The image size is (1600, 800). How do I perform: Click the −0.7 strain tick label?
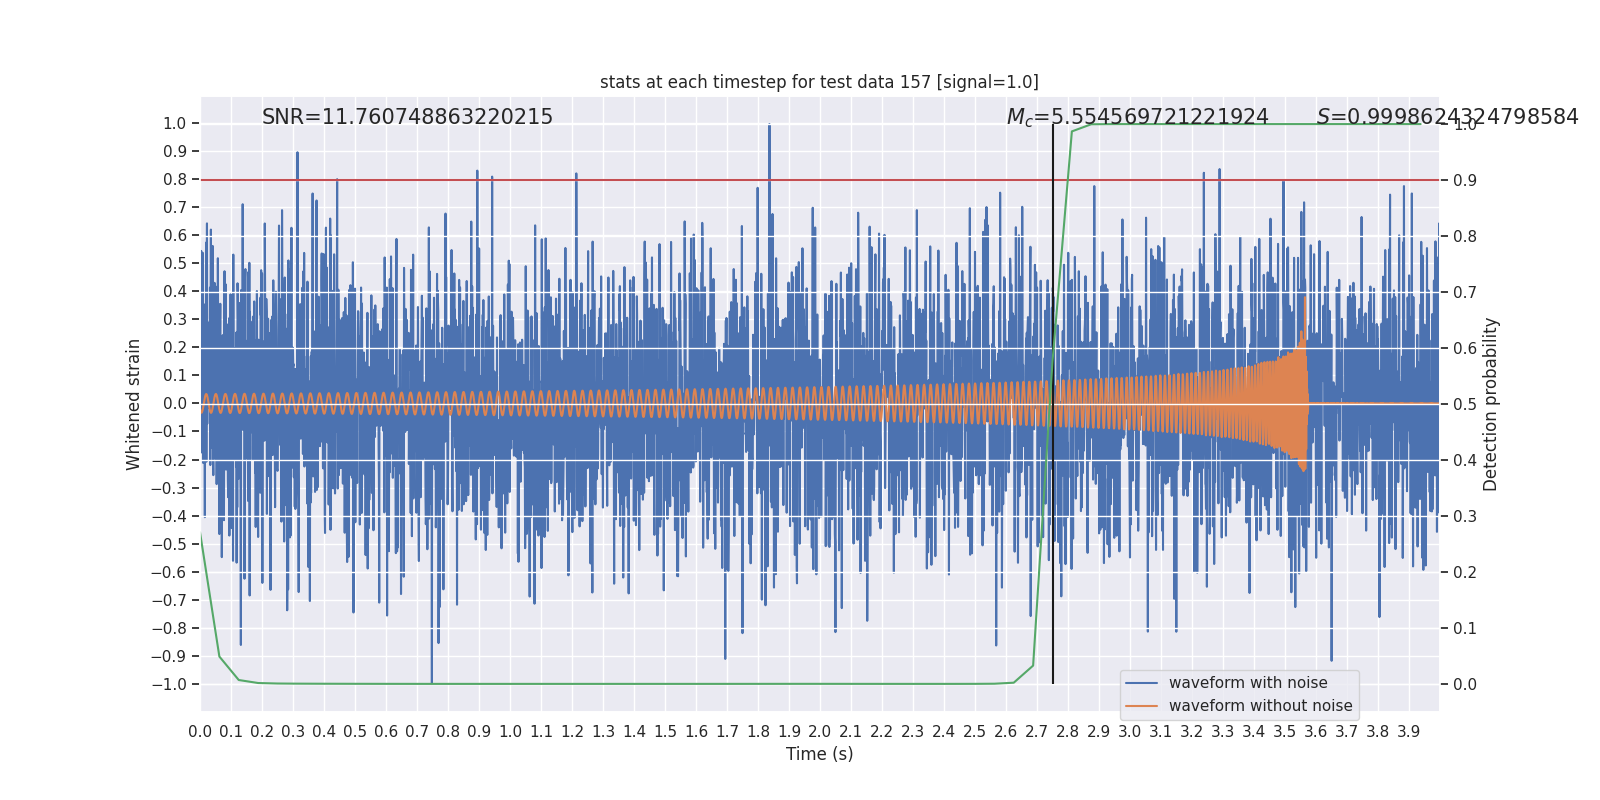click(169, 600)
